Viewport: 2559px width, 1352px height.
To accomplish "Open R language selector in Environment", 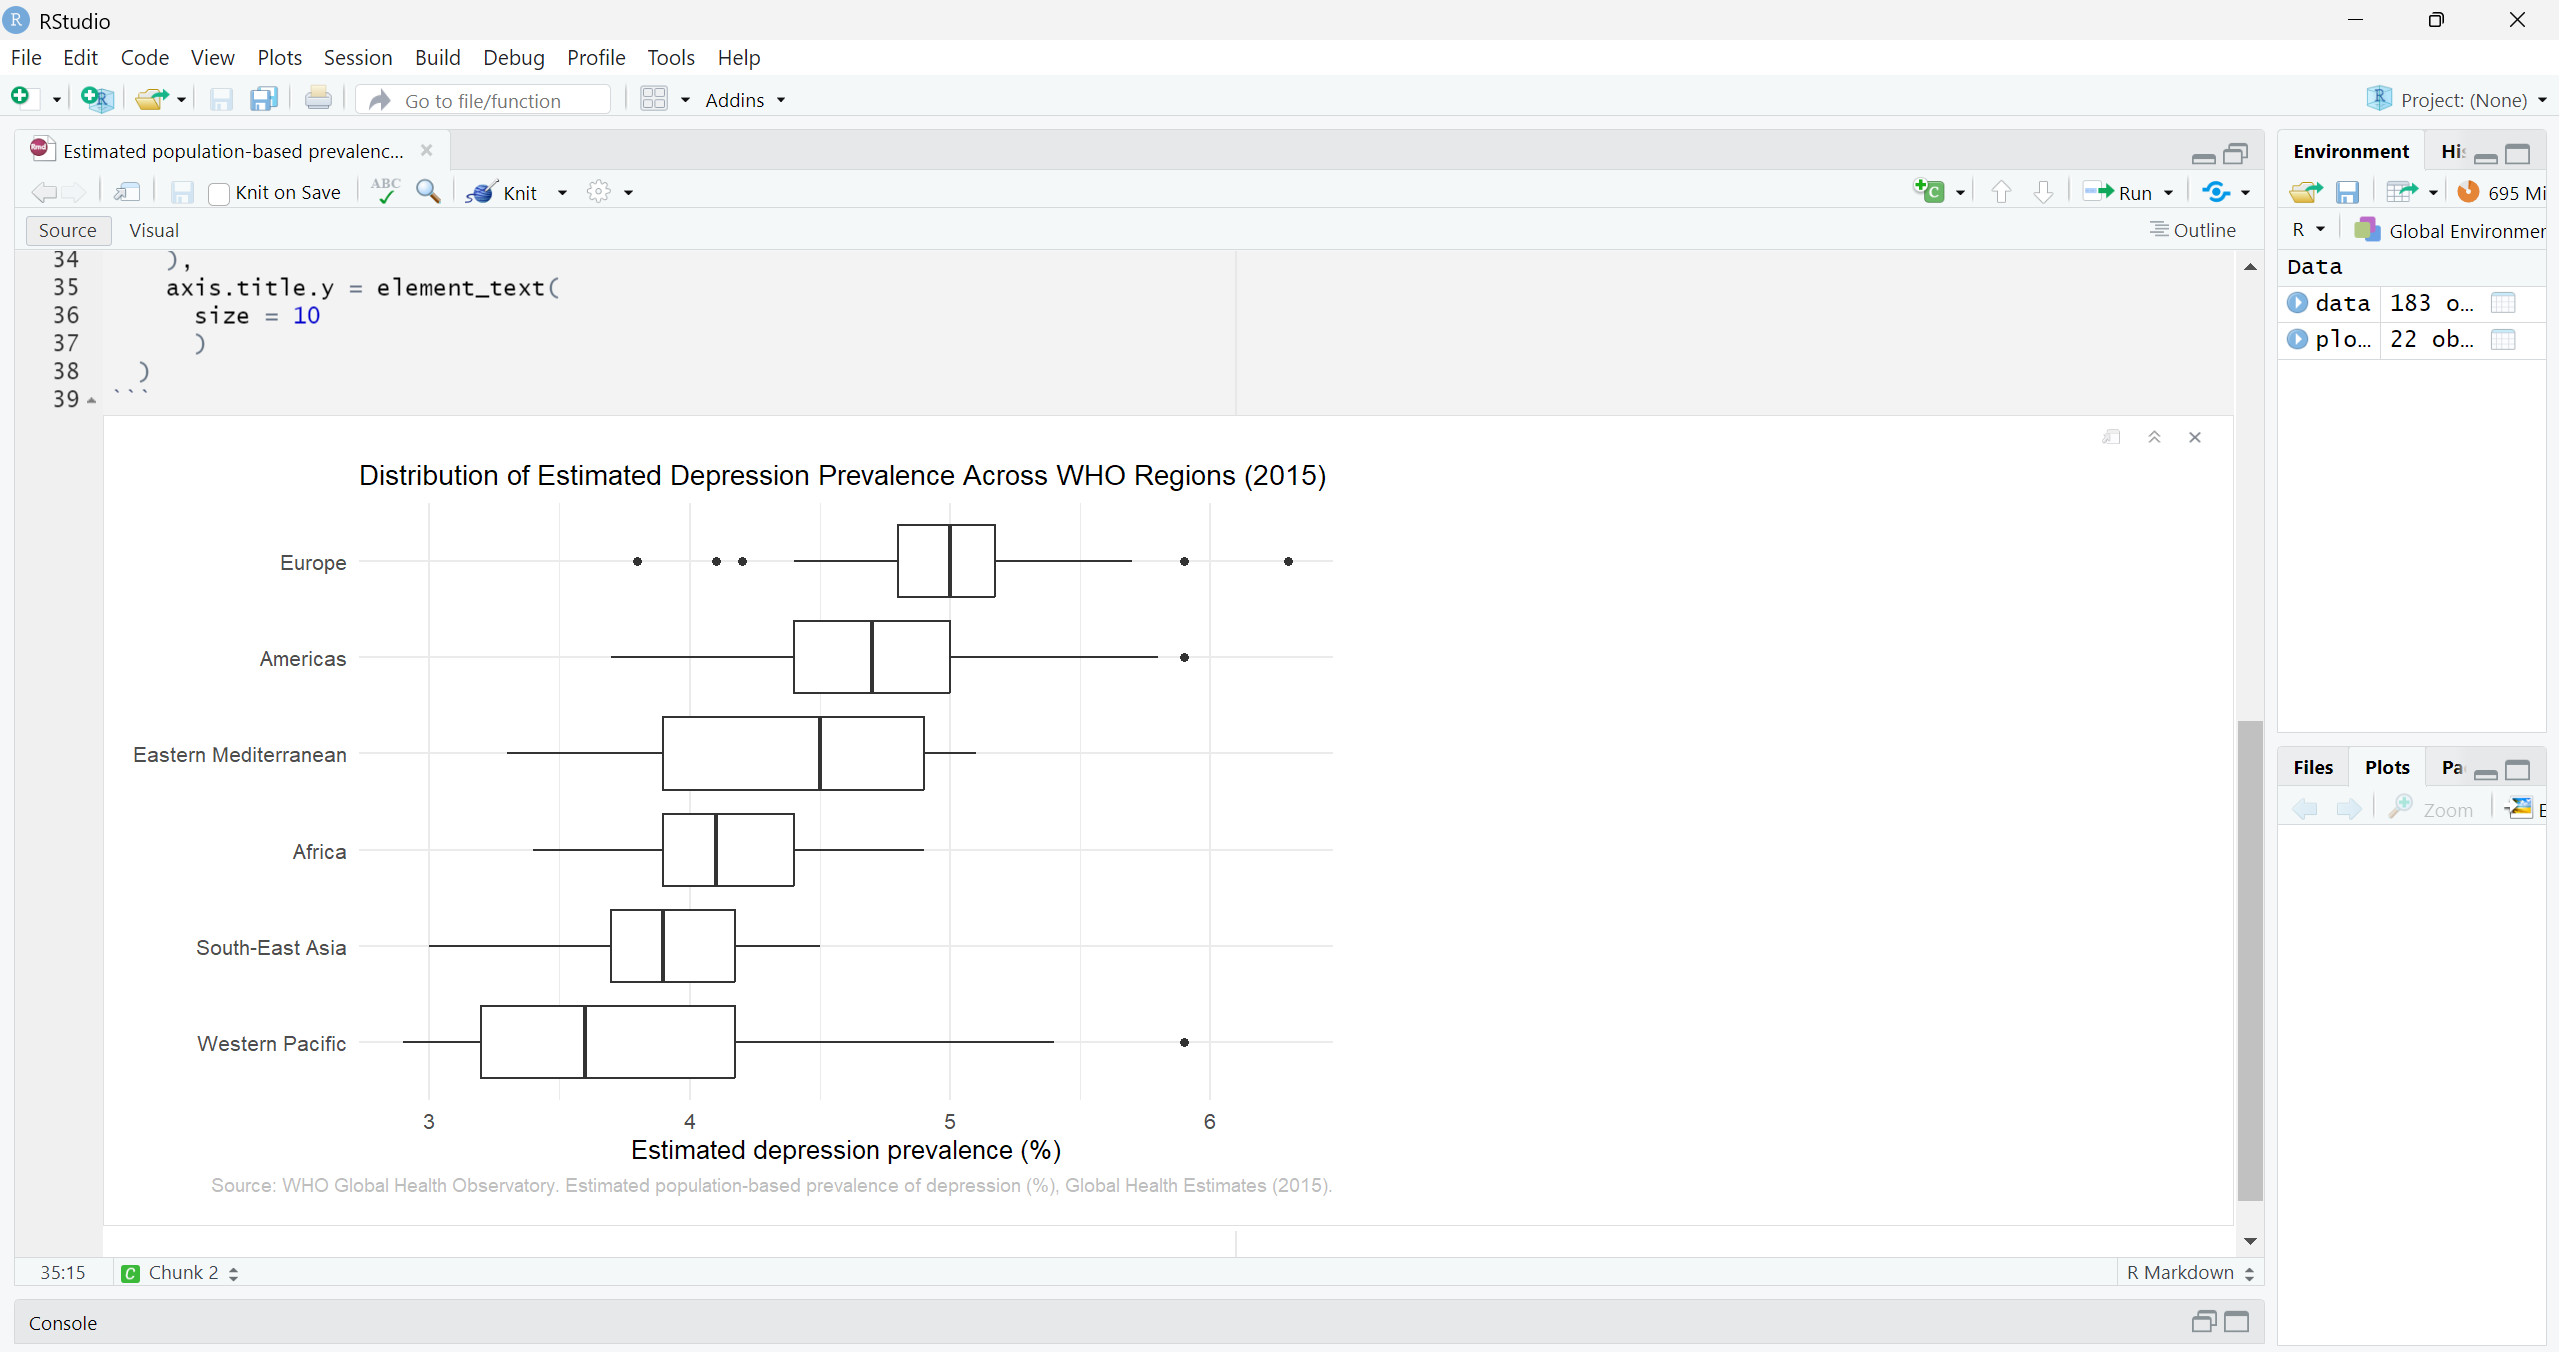I will click(x=2308, y=230).
